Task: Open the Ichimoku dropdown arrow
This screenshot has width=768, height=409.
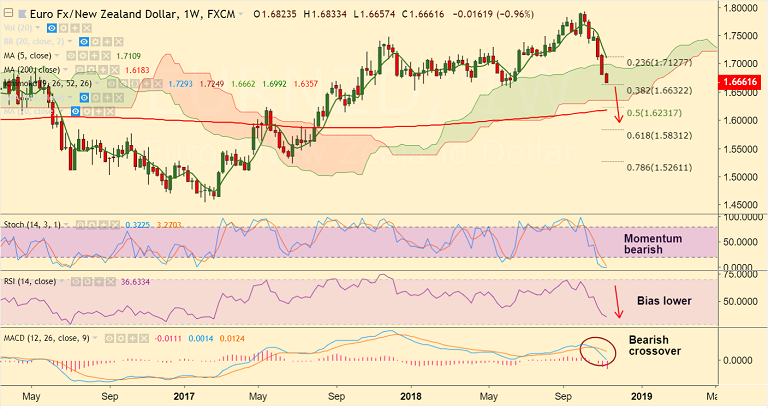Action: 96,83
